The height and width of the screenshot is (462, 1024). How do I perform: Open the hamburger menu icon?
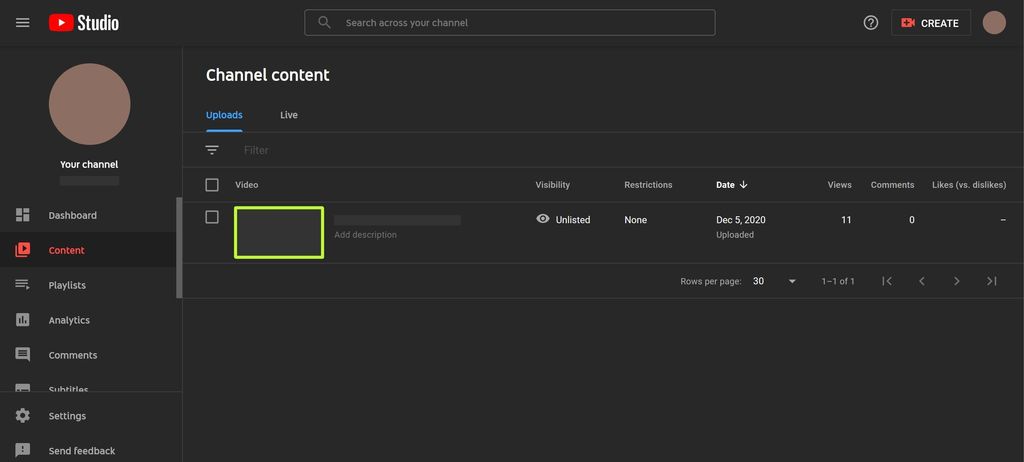22,22
